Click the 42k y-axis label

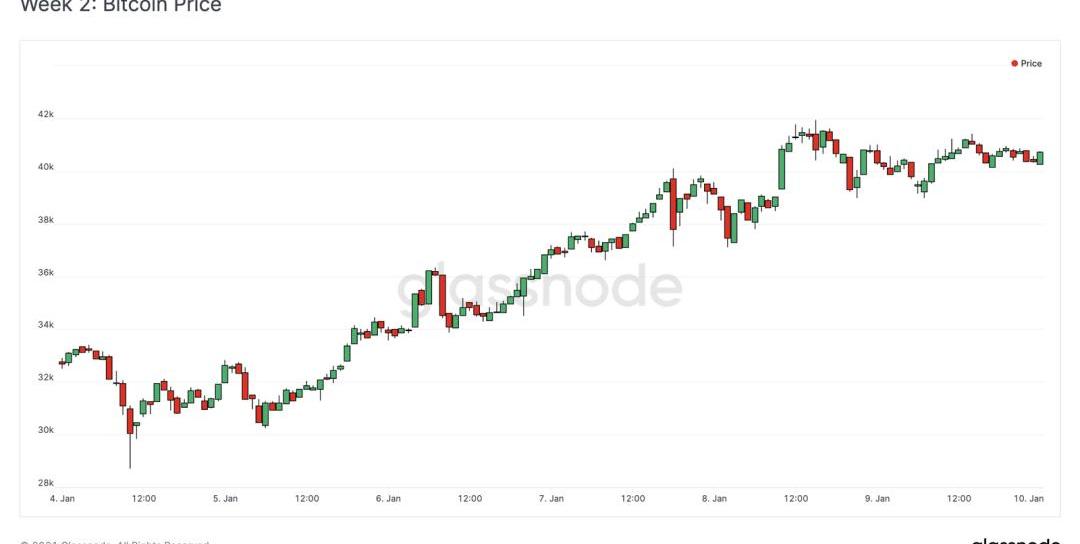45,115
